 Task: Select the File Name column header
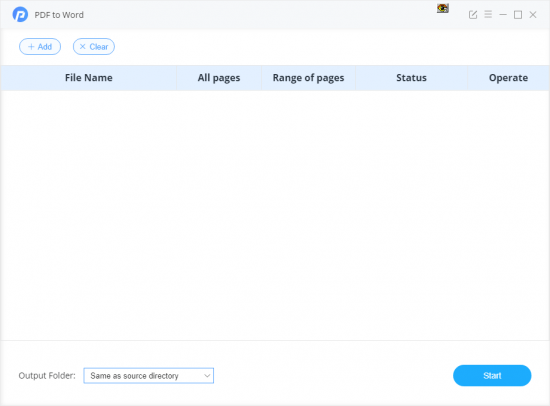click(x=89, y=78)
